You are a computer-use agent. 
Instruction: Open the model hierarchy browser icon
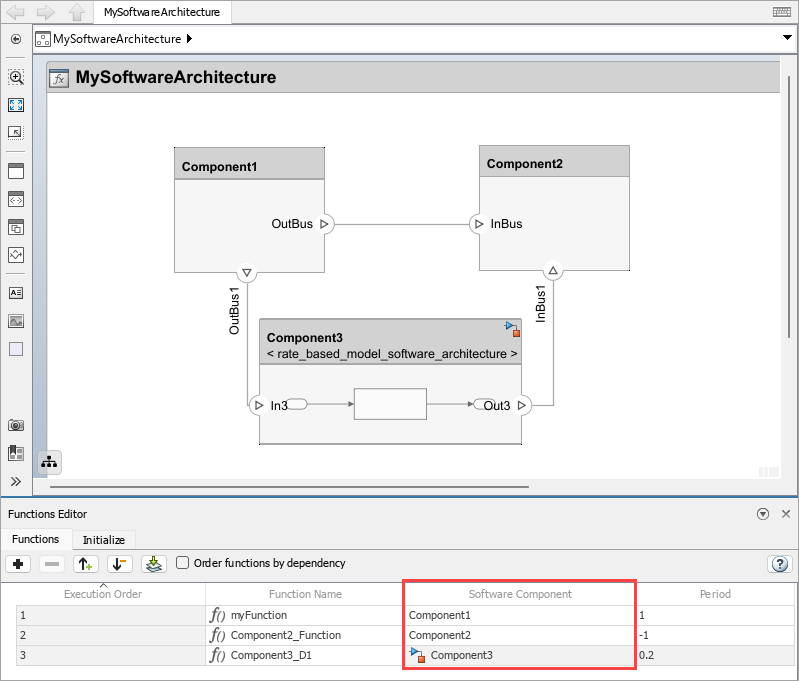click(48, 462)
